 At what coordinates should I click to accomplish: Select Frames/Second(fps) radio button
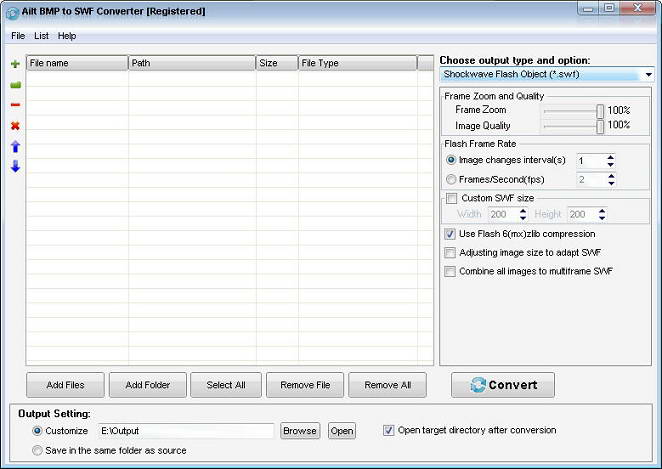451,179
